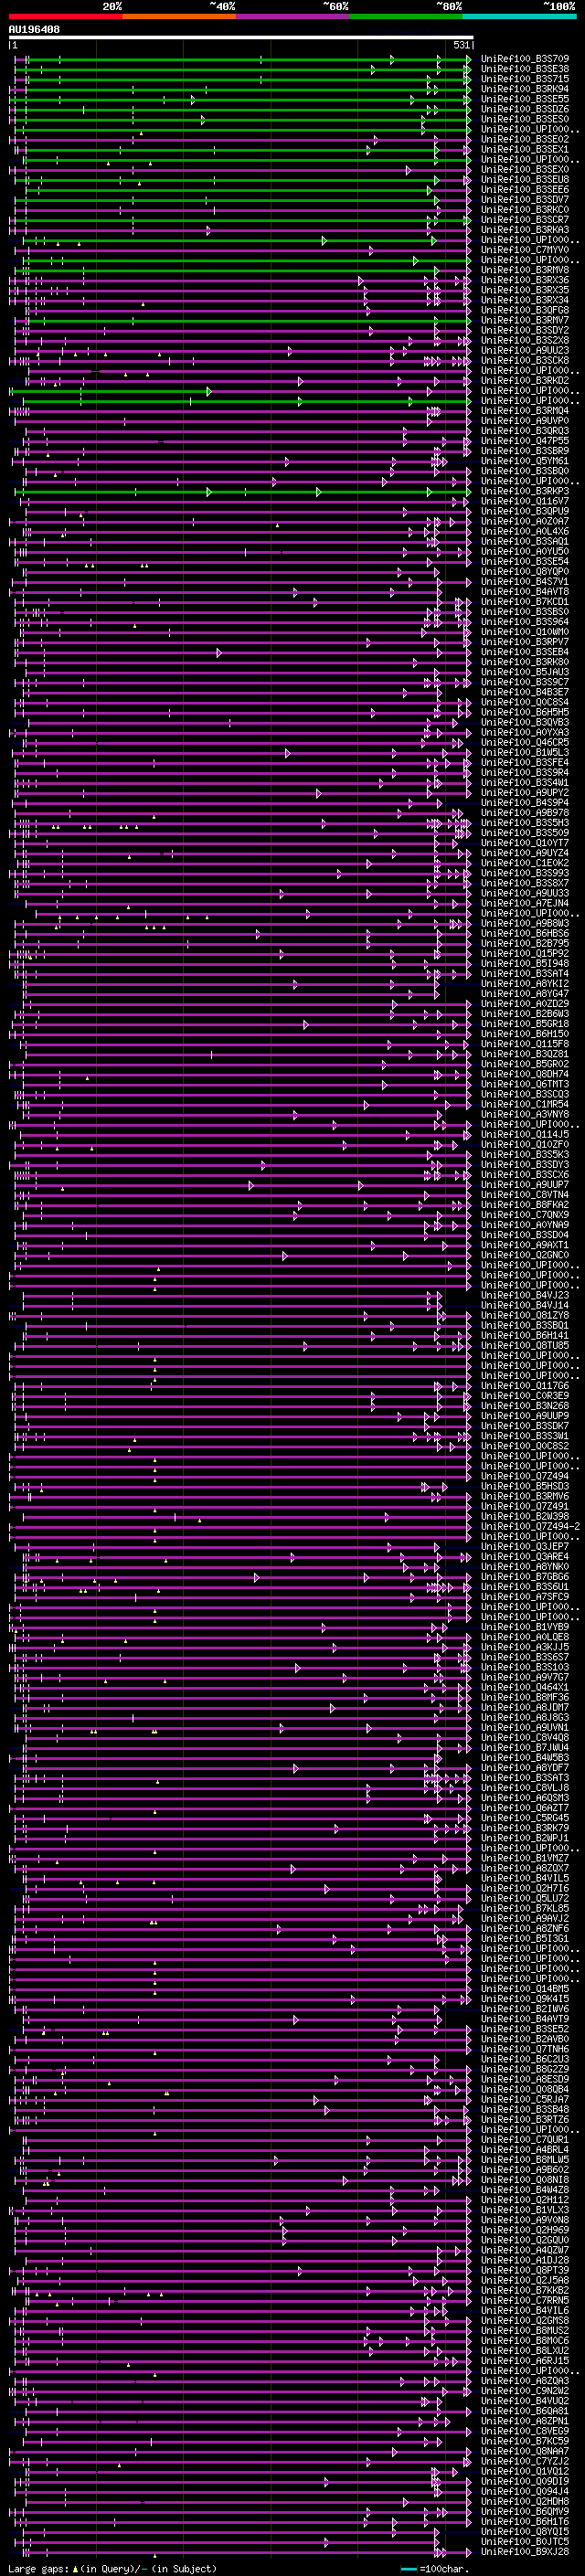Select hit UniRef100_B3SDV7
The image size is (585, 2576).
[x=525, y=200]
